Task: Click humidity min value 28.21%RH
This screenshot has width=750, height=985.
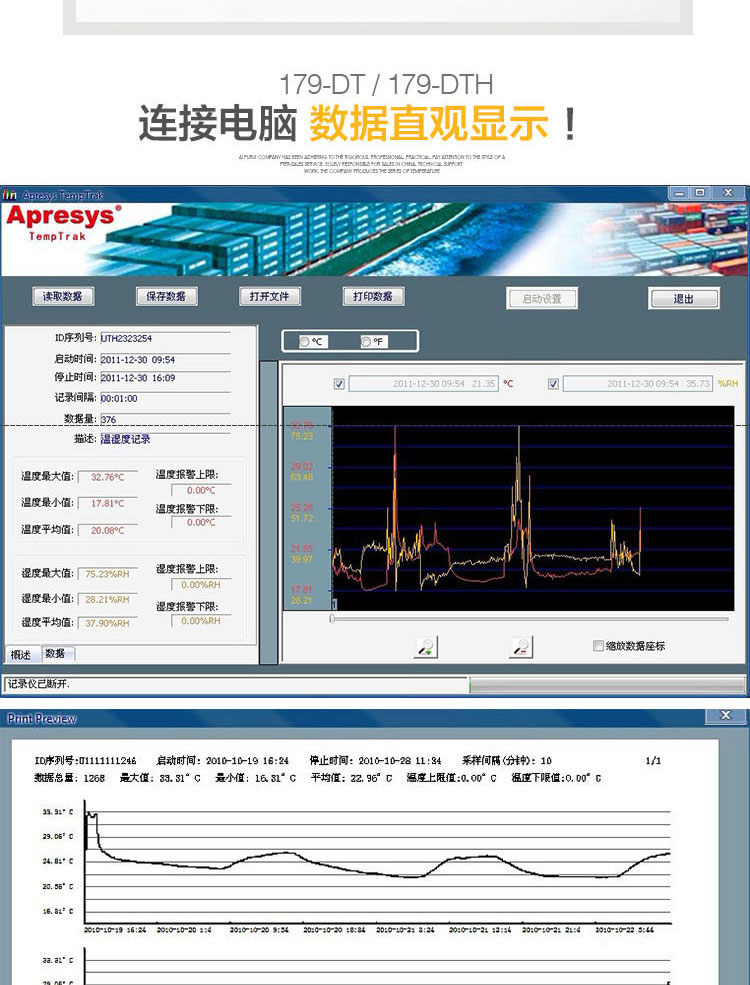Action: (x=107, y=599)
